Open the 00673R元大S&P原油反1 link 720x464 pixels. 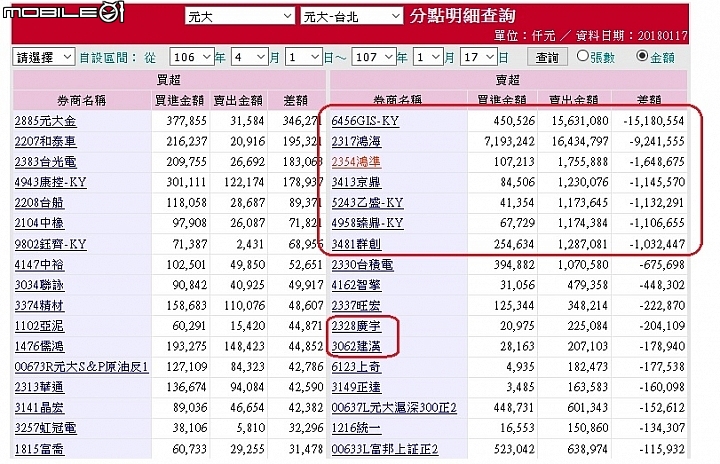tap(82, 367)
